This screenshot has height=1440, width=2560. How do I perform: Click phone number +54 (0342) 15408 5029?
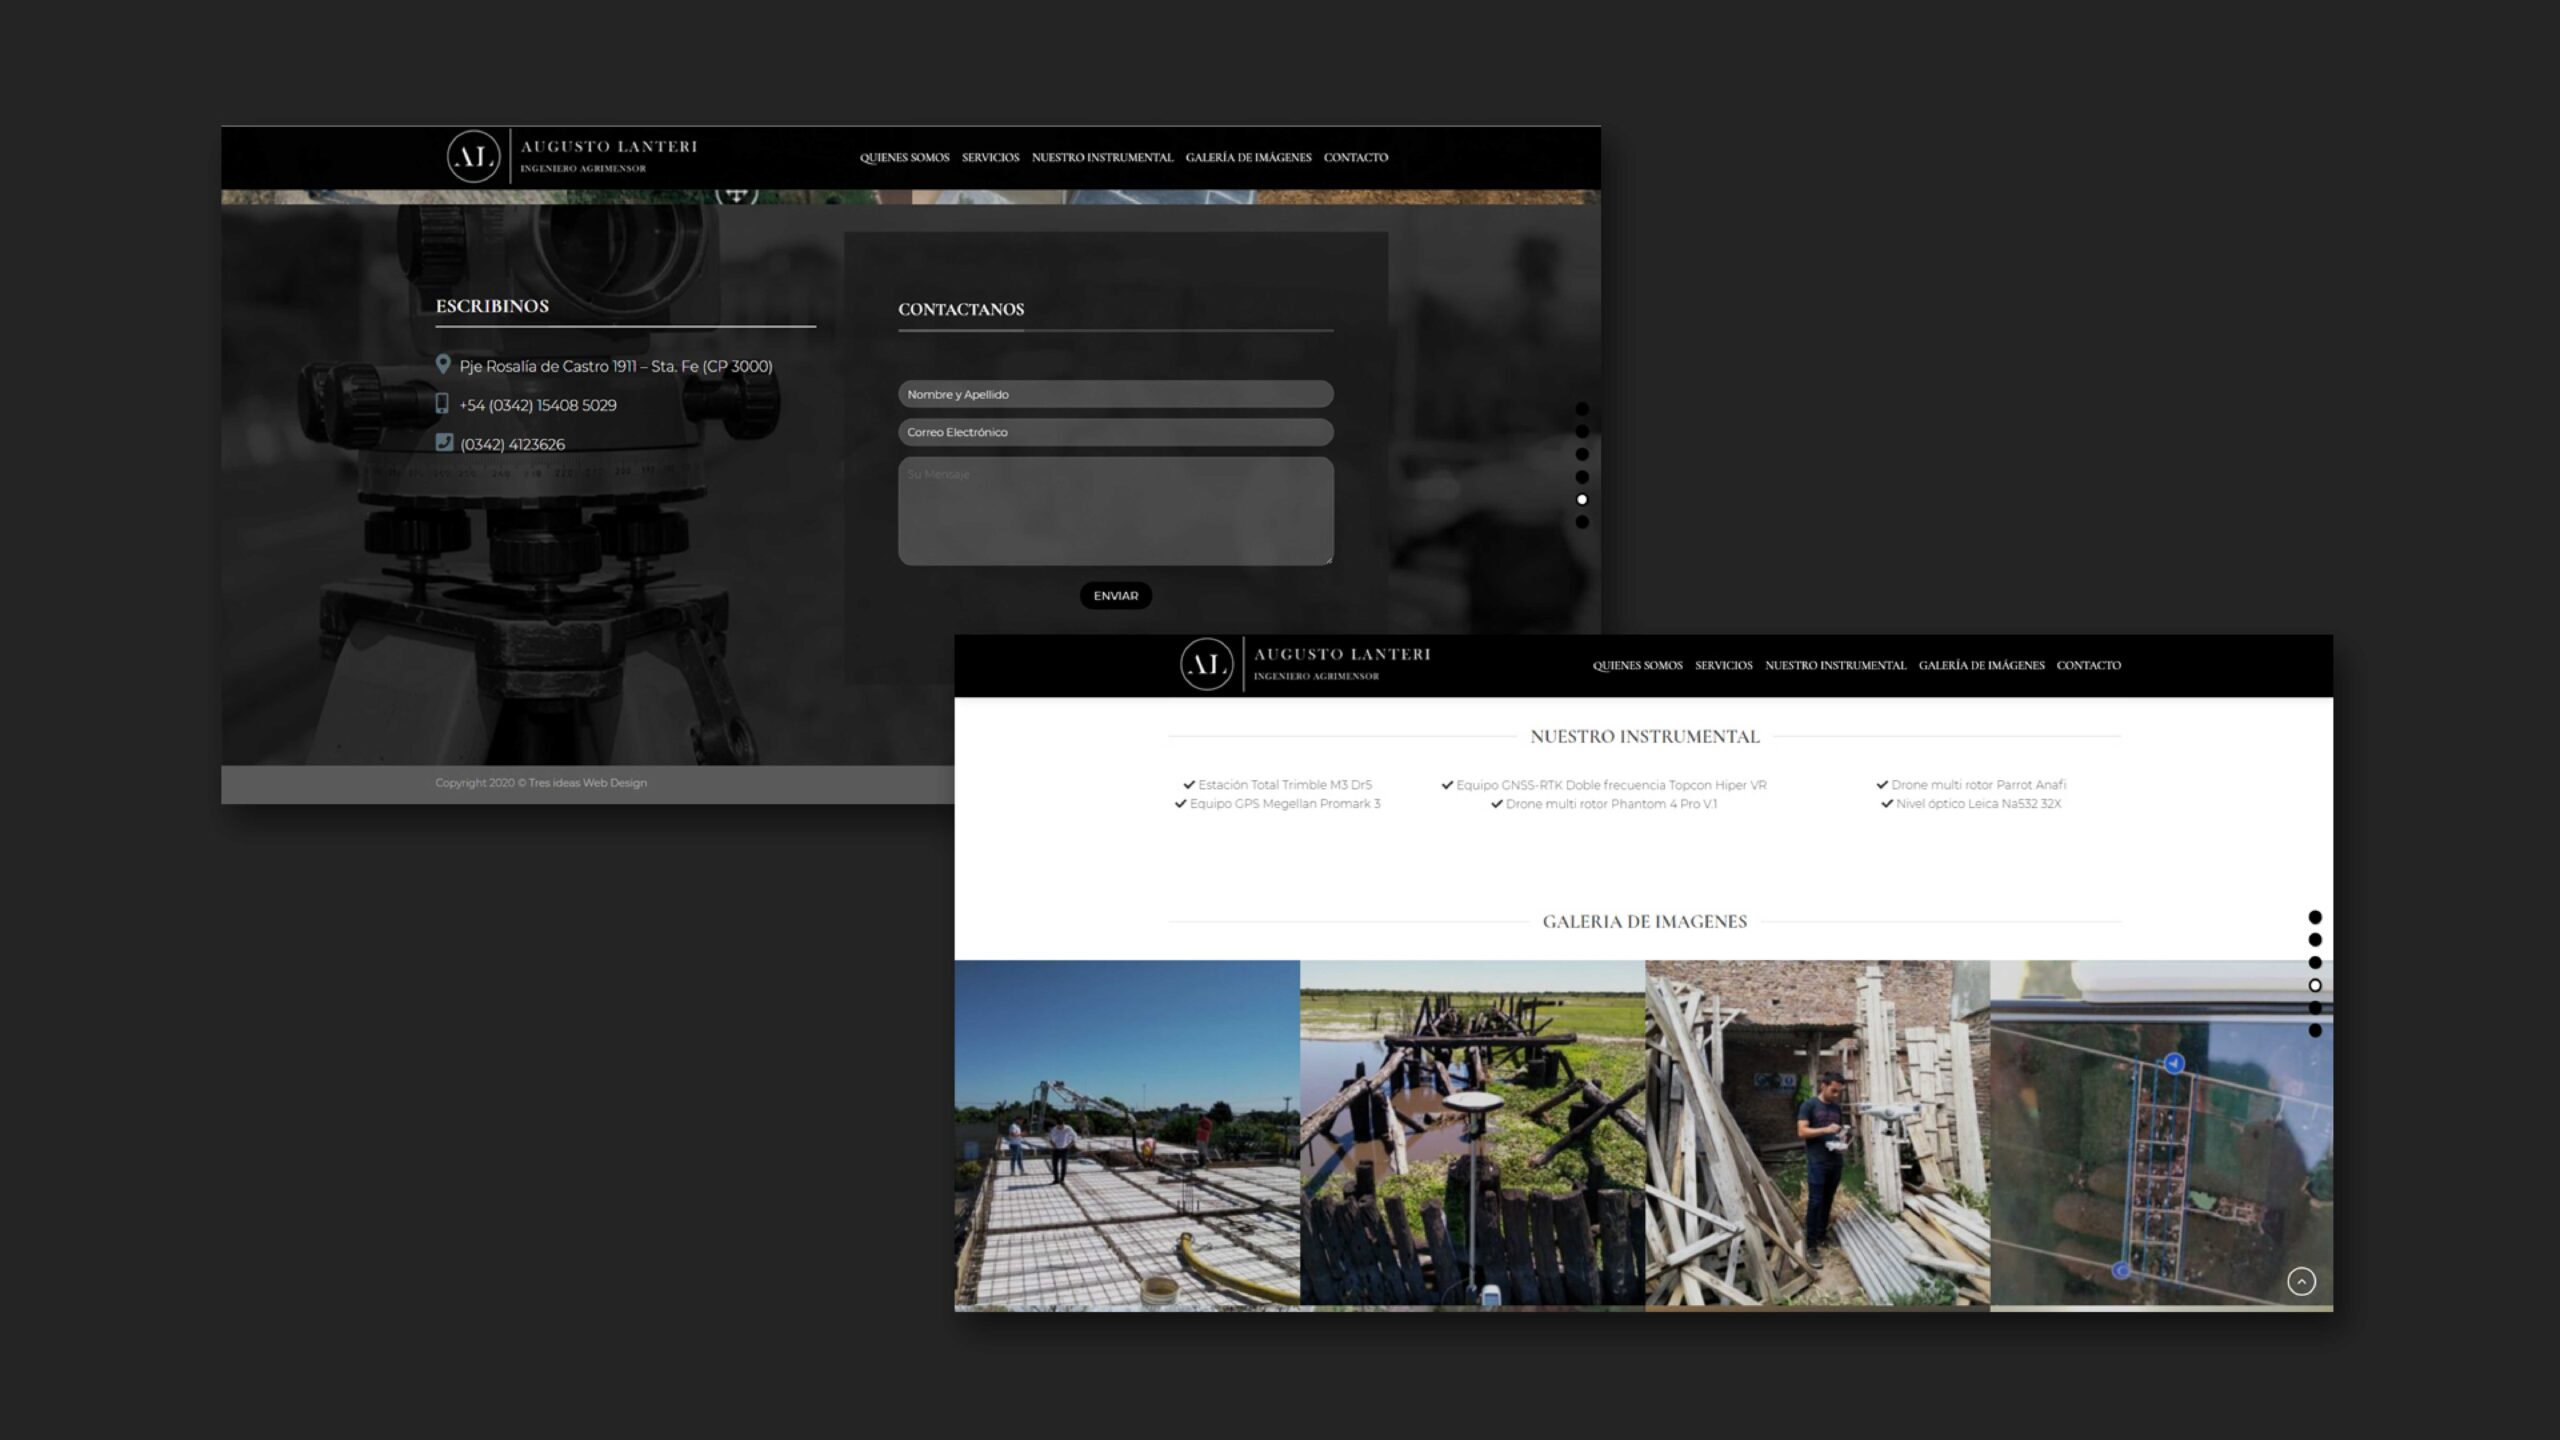[538, 406]
